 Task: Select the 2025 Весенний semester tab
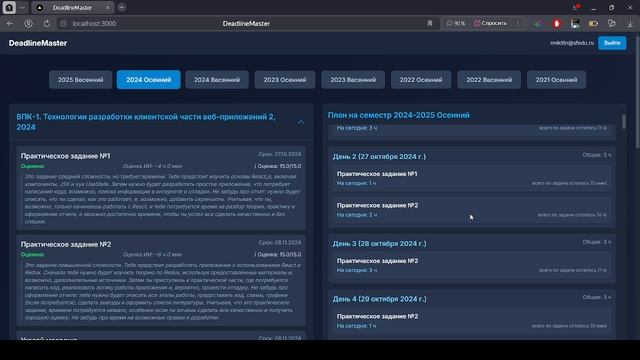80,80
